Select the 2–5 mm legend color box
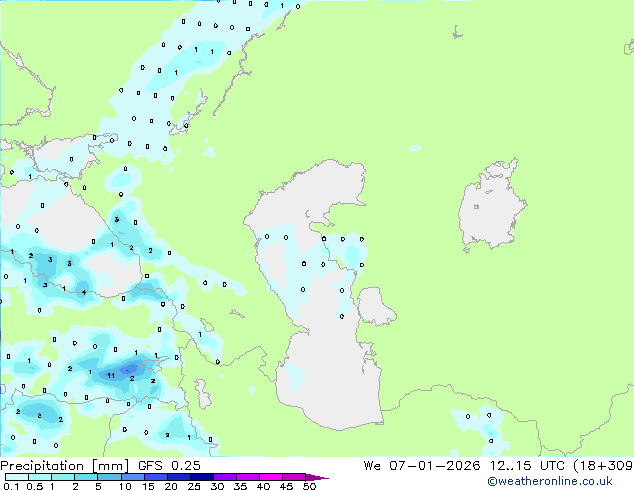Screen dimensions: 634x490 coord(86,477)
